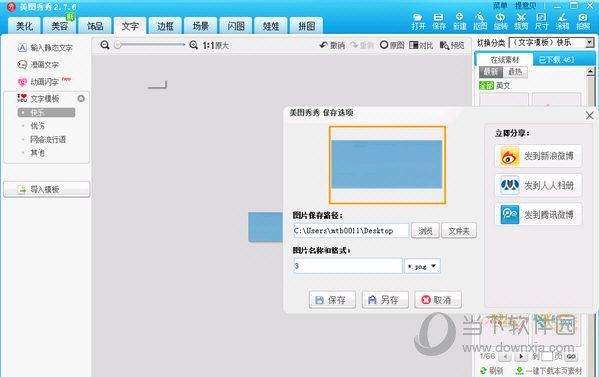Open the 菜单 menu in title bar
The width and height of the screenshot is (599, 377).
500,6
